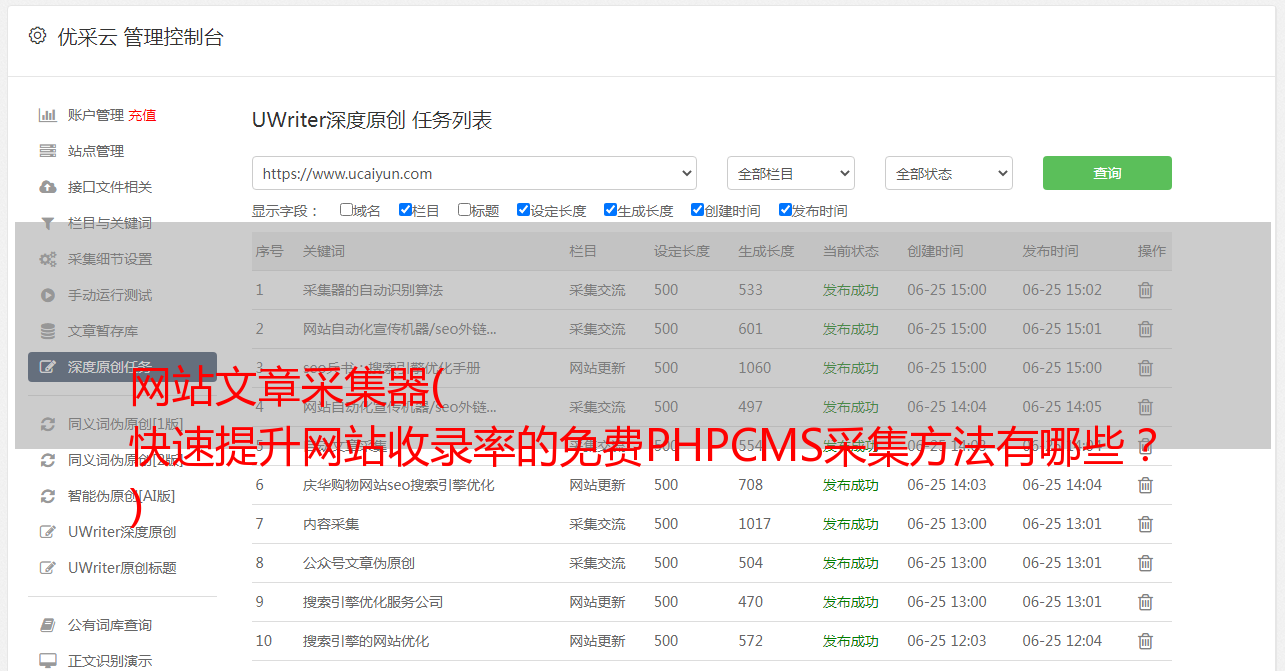
Task: Delete task row 公众号文章伪原创
Action: click(x=1145, y=563)
